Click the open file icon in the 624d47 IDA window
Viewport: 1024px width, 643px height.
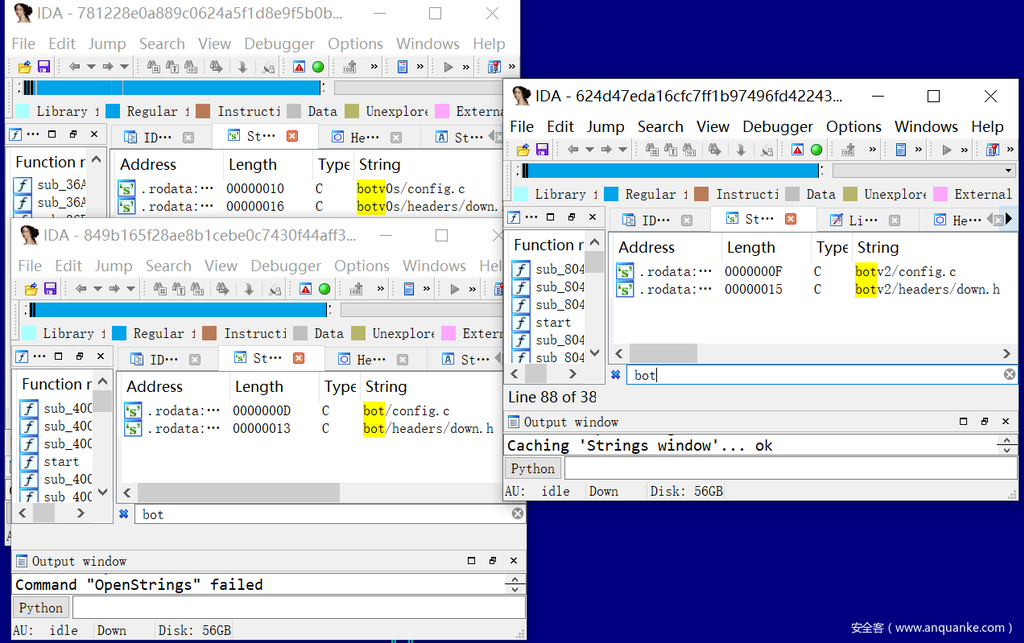524,150
